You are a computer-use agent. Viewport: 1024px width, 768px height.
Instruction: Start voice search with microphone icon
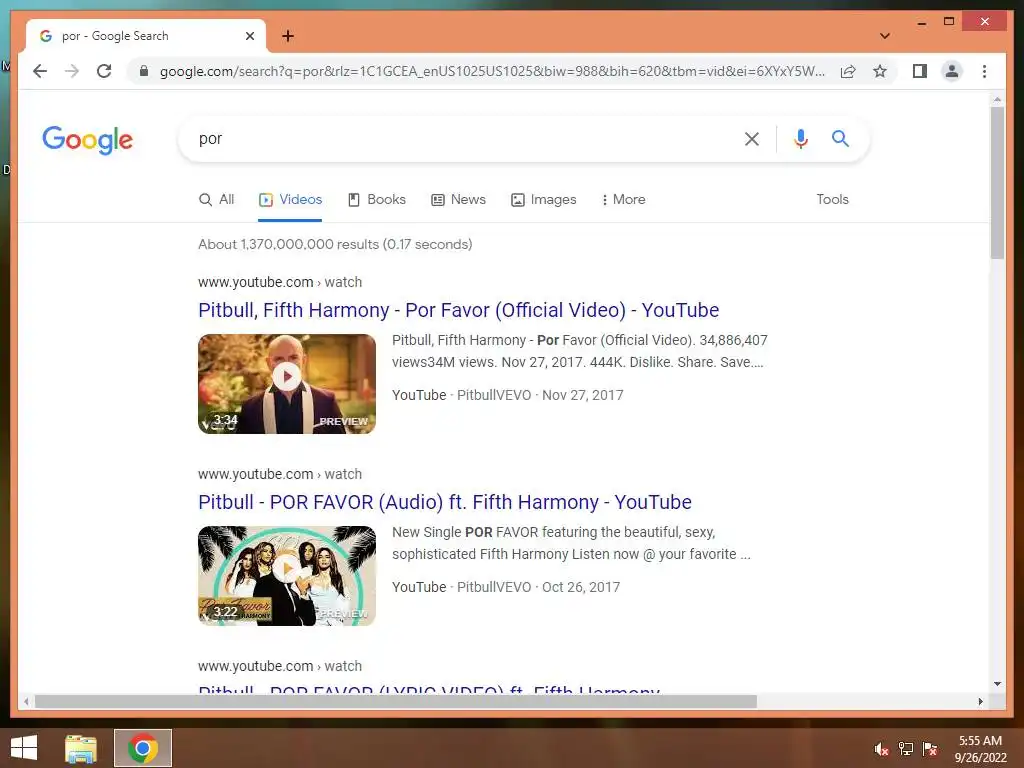click(x=801, y=138)
